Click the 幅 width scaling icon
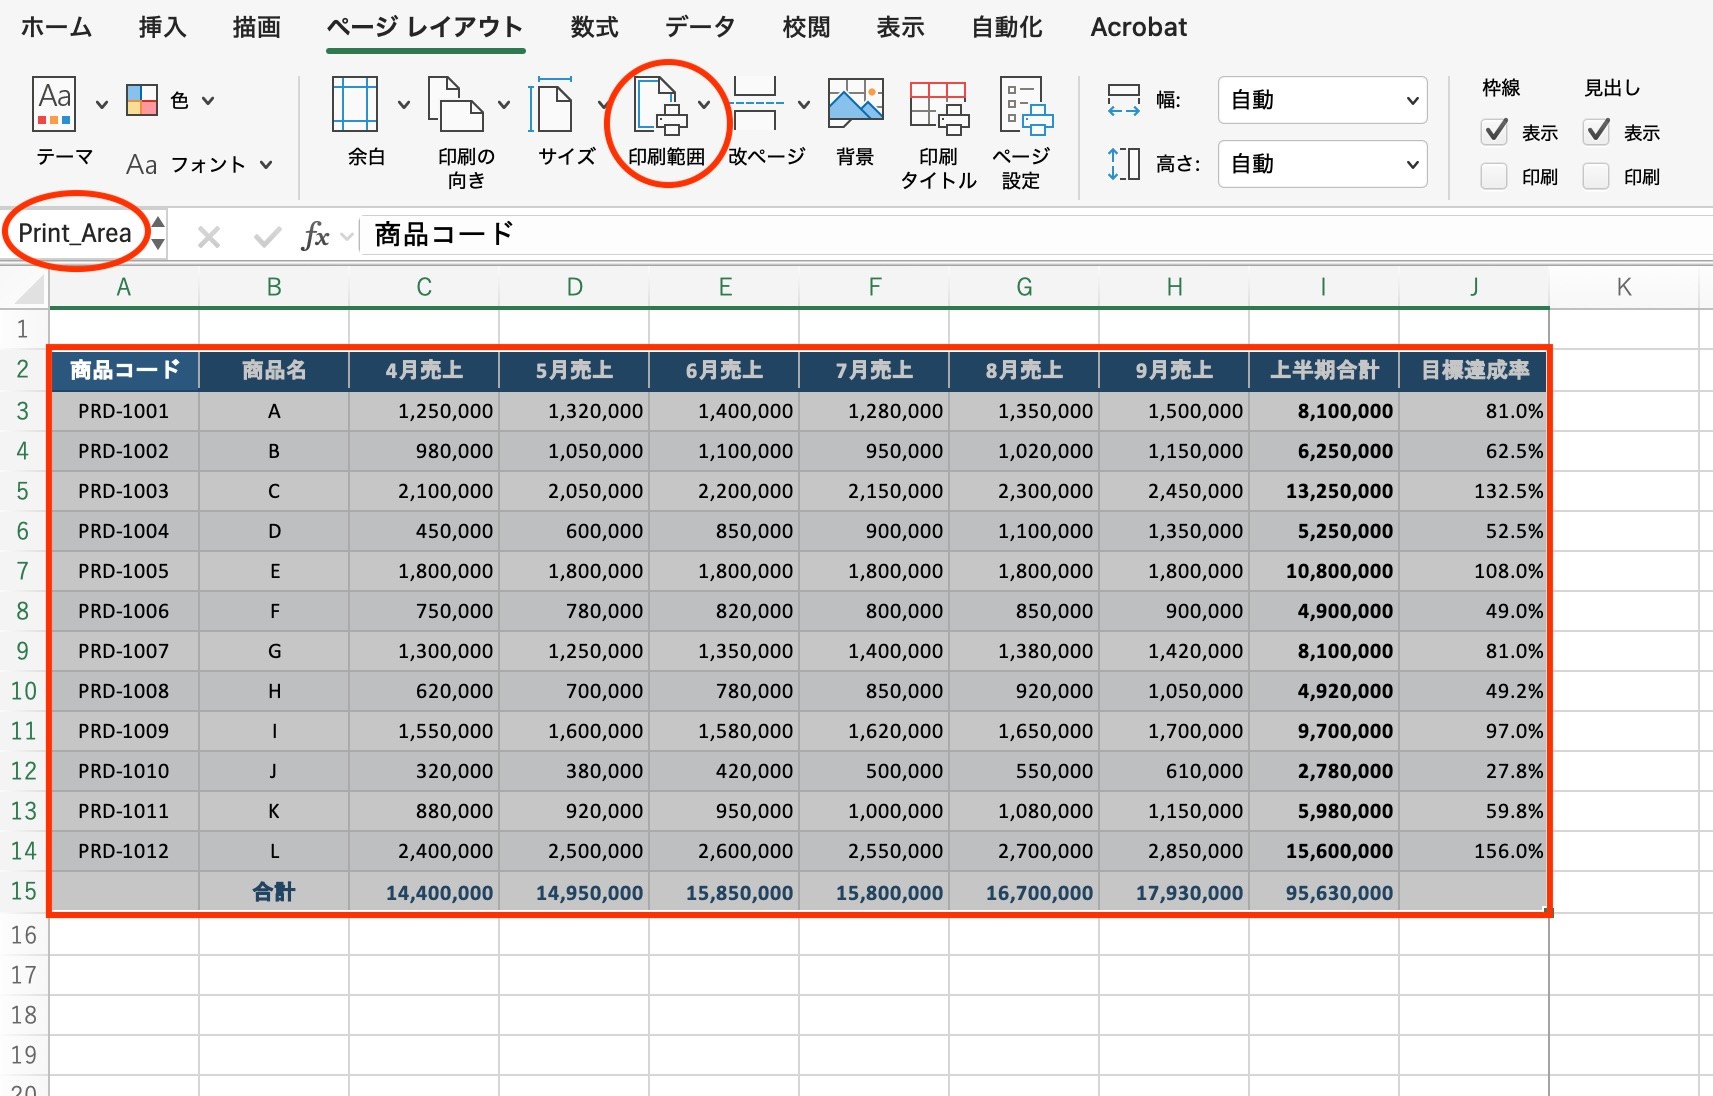This screenshot has height=1096, width=1713. 1124,100
